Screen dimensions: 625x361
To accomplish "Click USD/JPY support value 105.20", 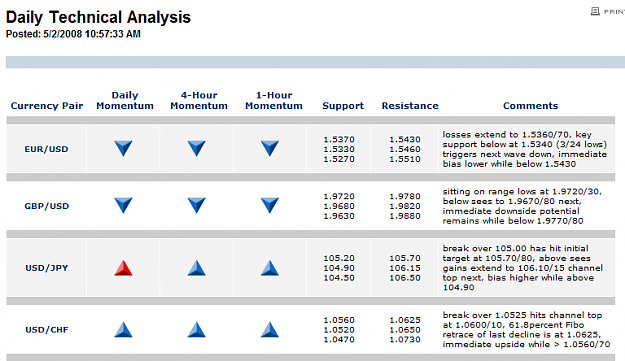I will 339,258.
